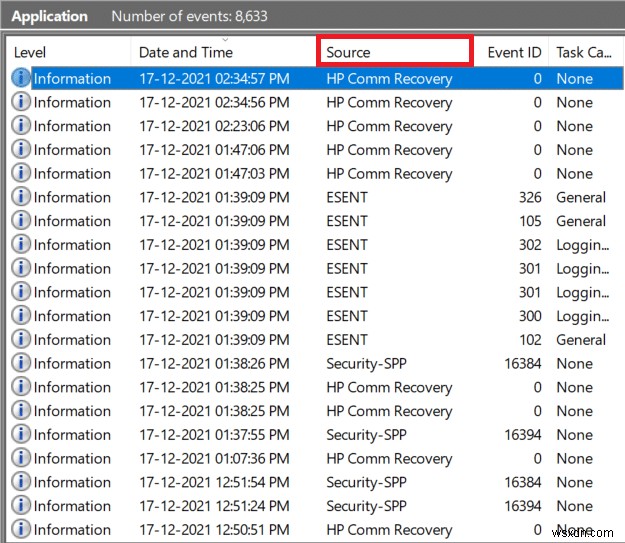Click info icon of ESENT event 102
Screen dimensions: 625x543
click(x=21, y=339)
